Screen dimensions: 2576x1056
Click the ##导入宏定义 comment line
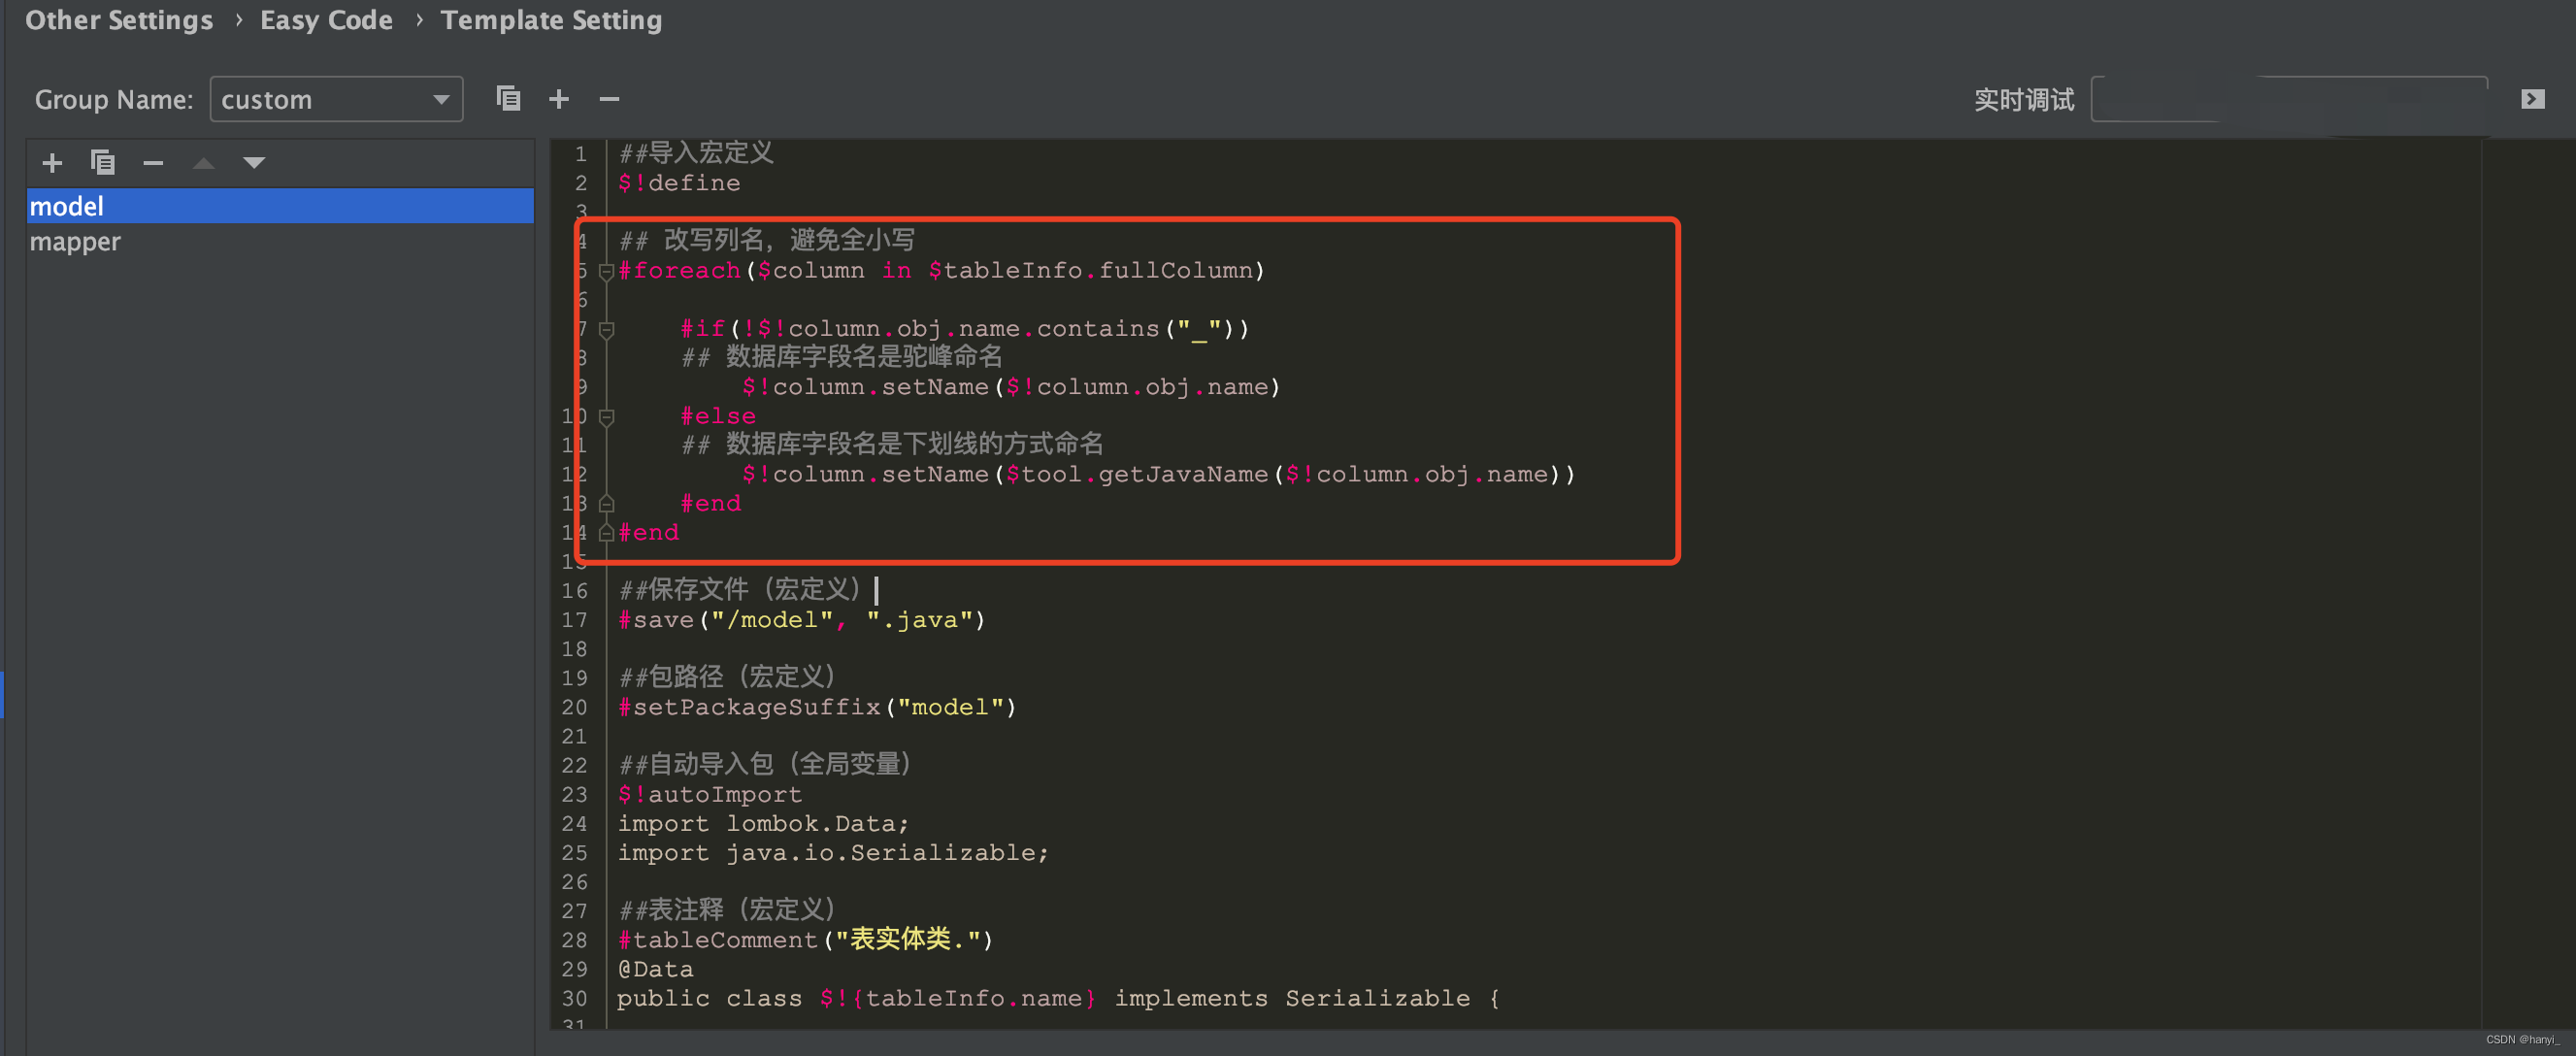pos(695,153)
